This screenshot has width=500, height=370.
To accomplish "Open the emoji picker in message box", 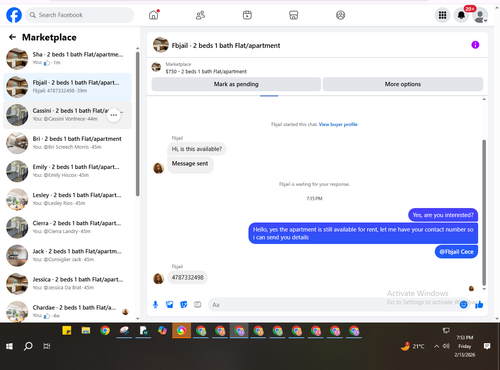I will point(463,304).
